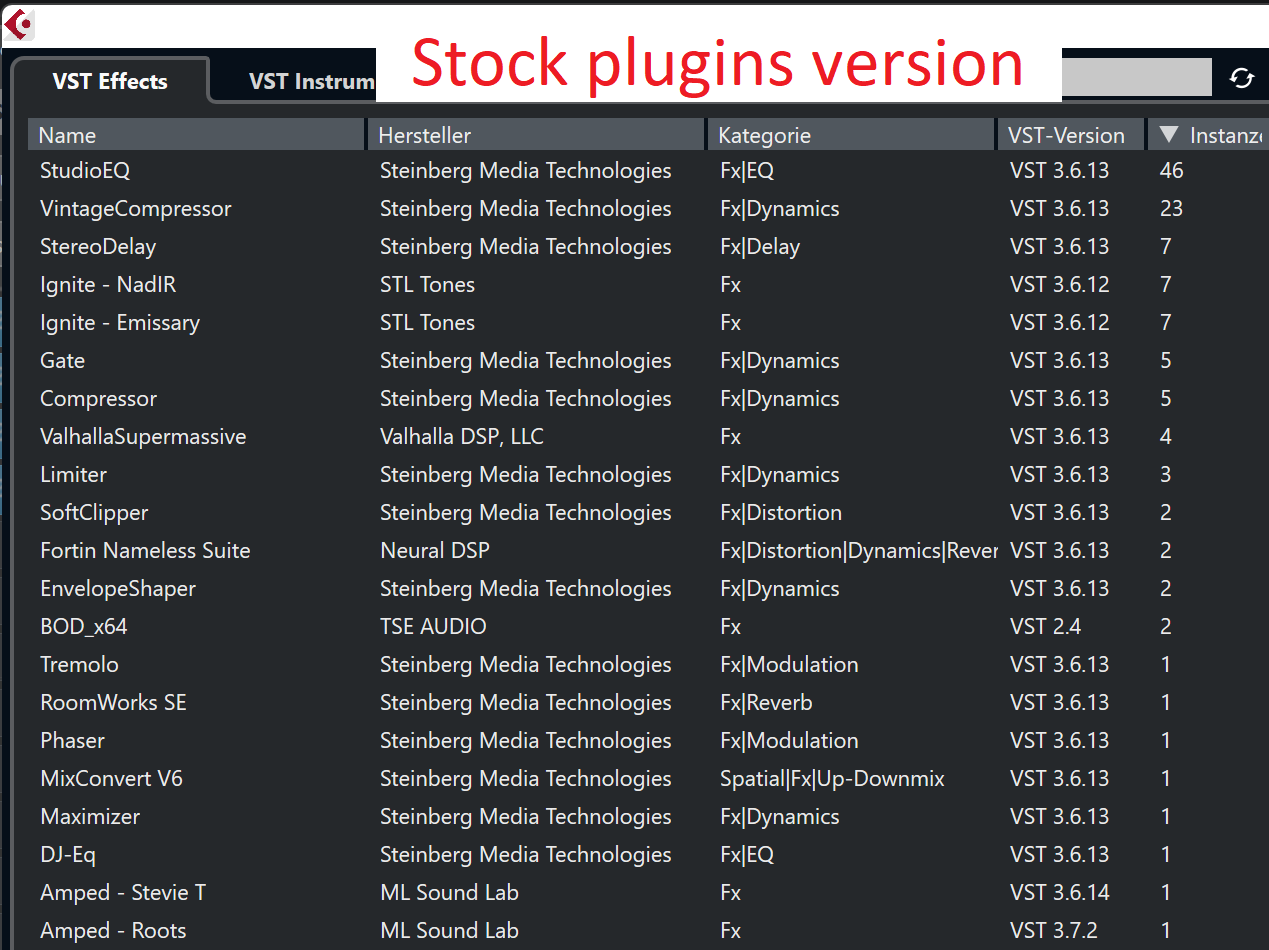Click the Instanzen sort arrow
Image resolution: width=1269 pixels, height=950 pixels.
(1169, 135)
